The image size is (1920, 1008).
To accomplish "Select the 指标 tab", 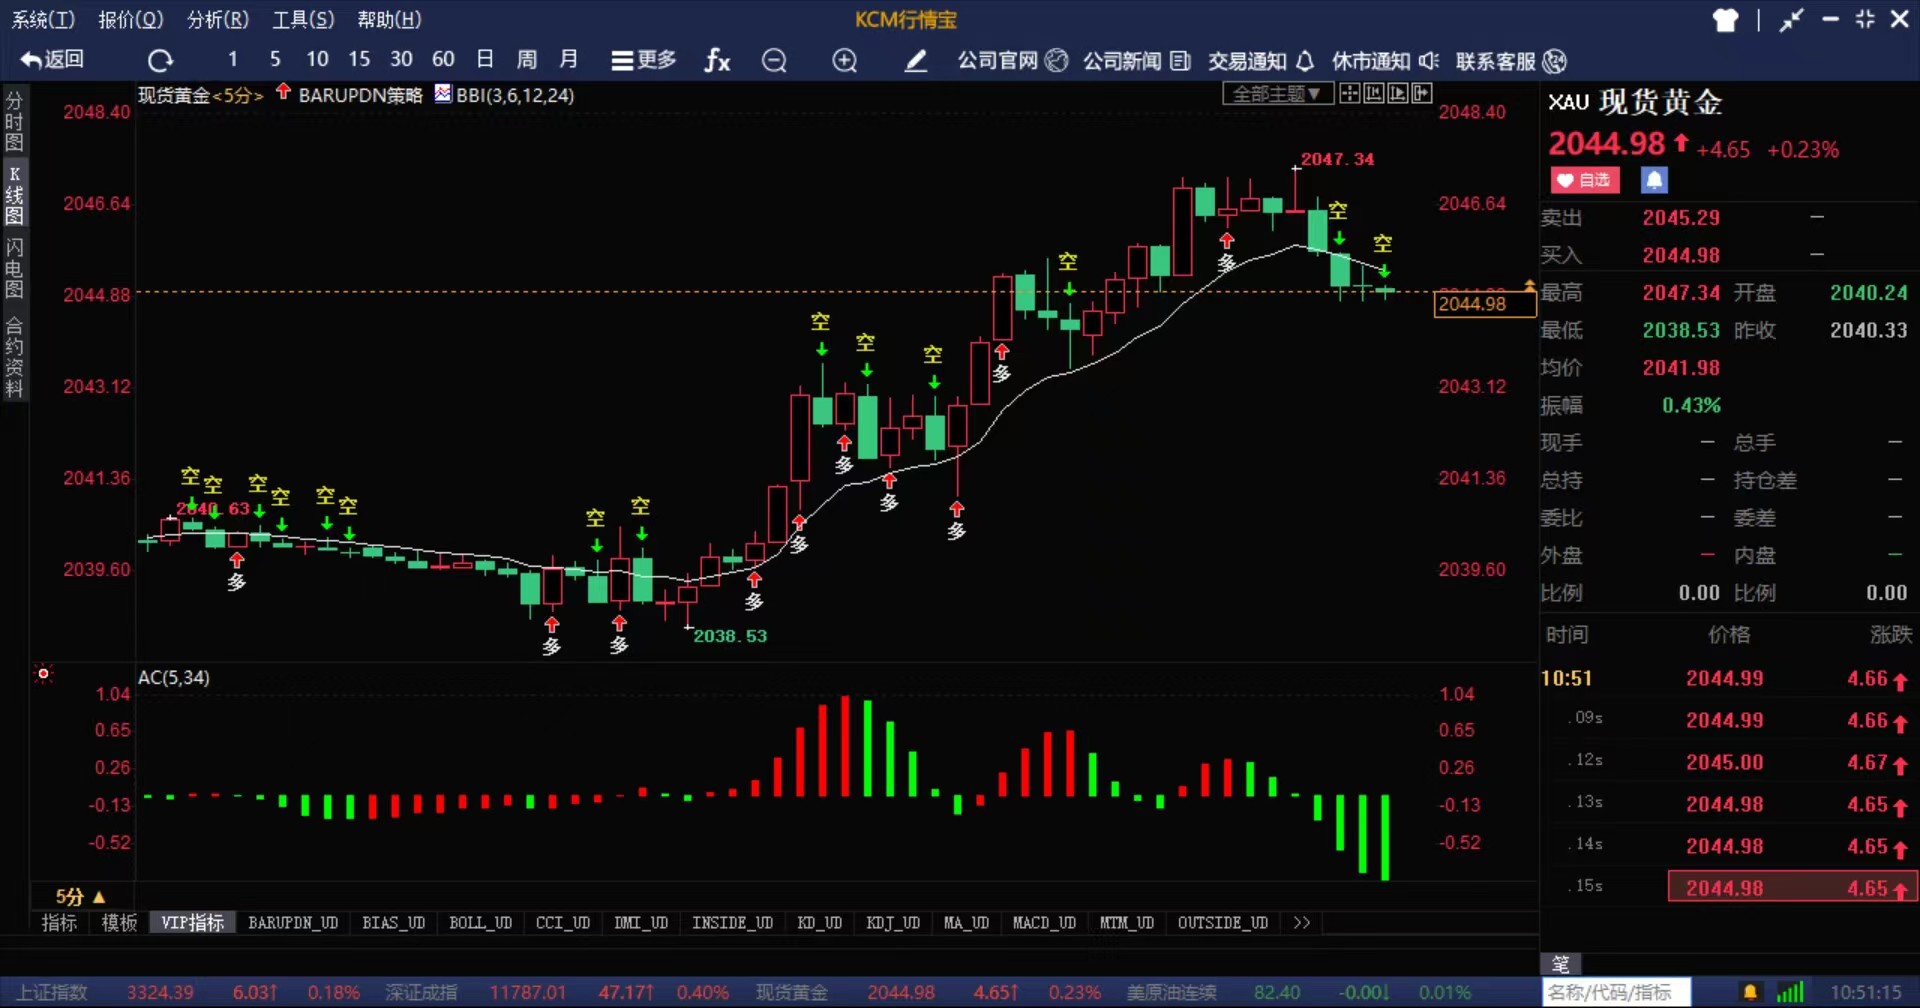I will [59, 922].
